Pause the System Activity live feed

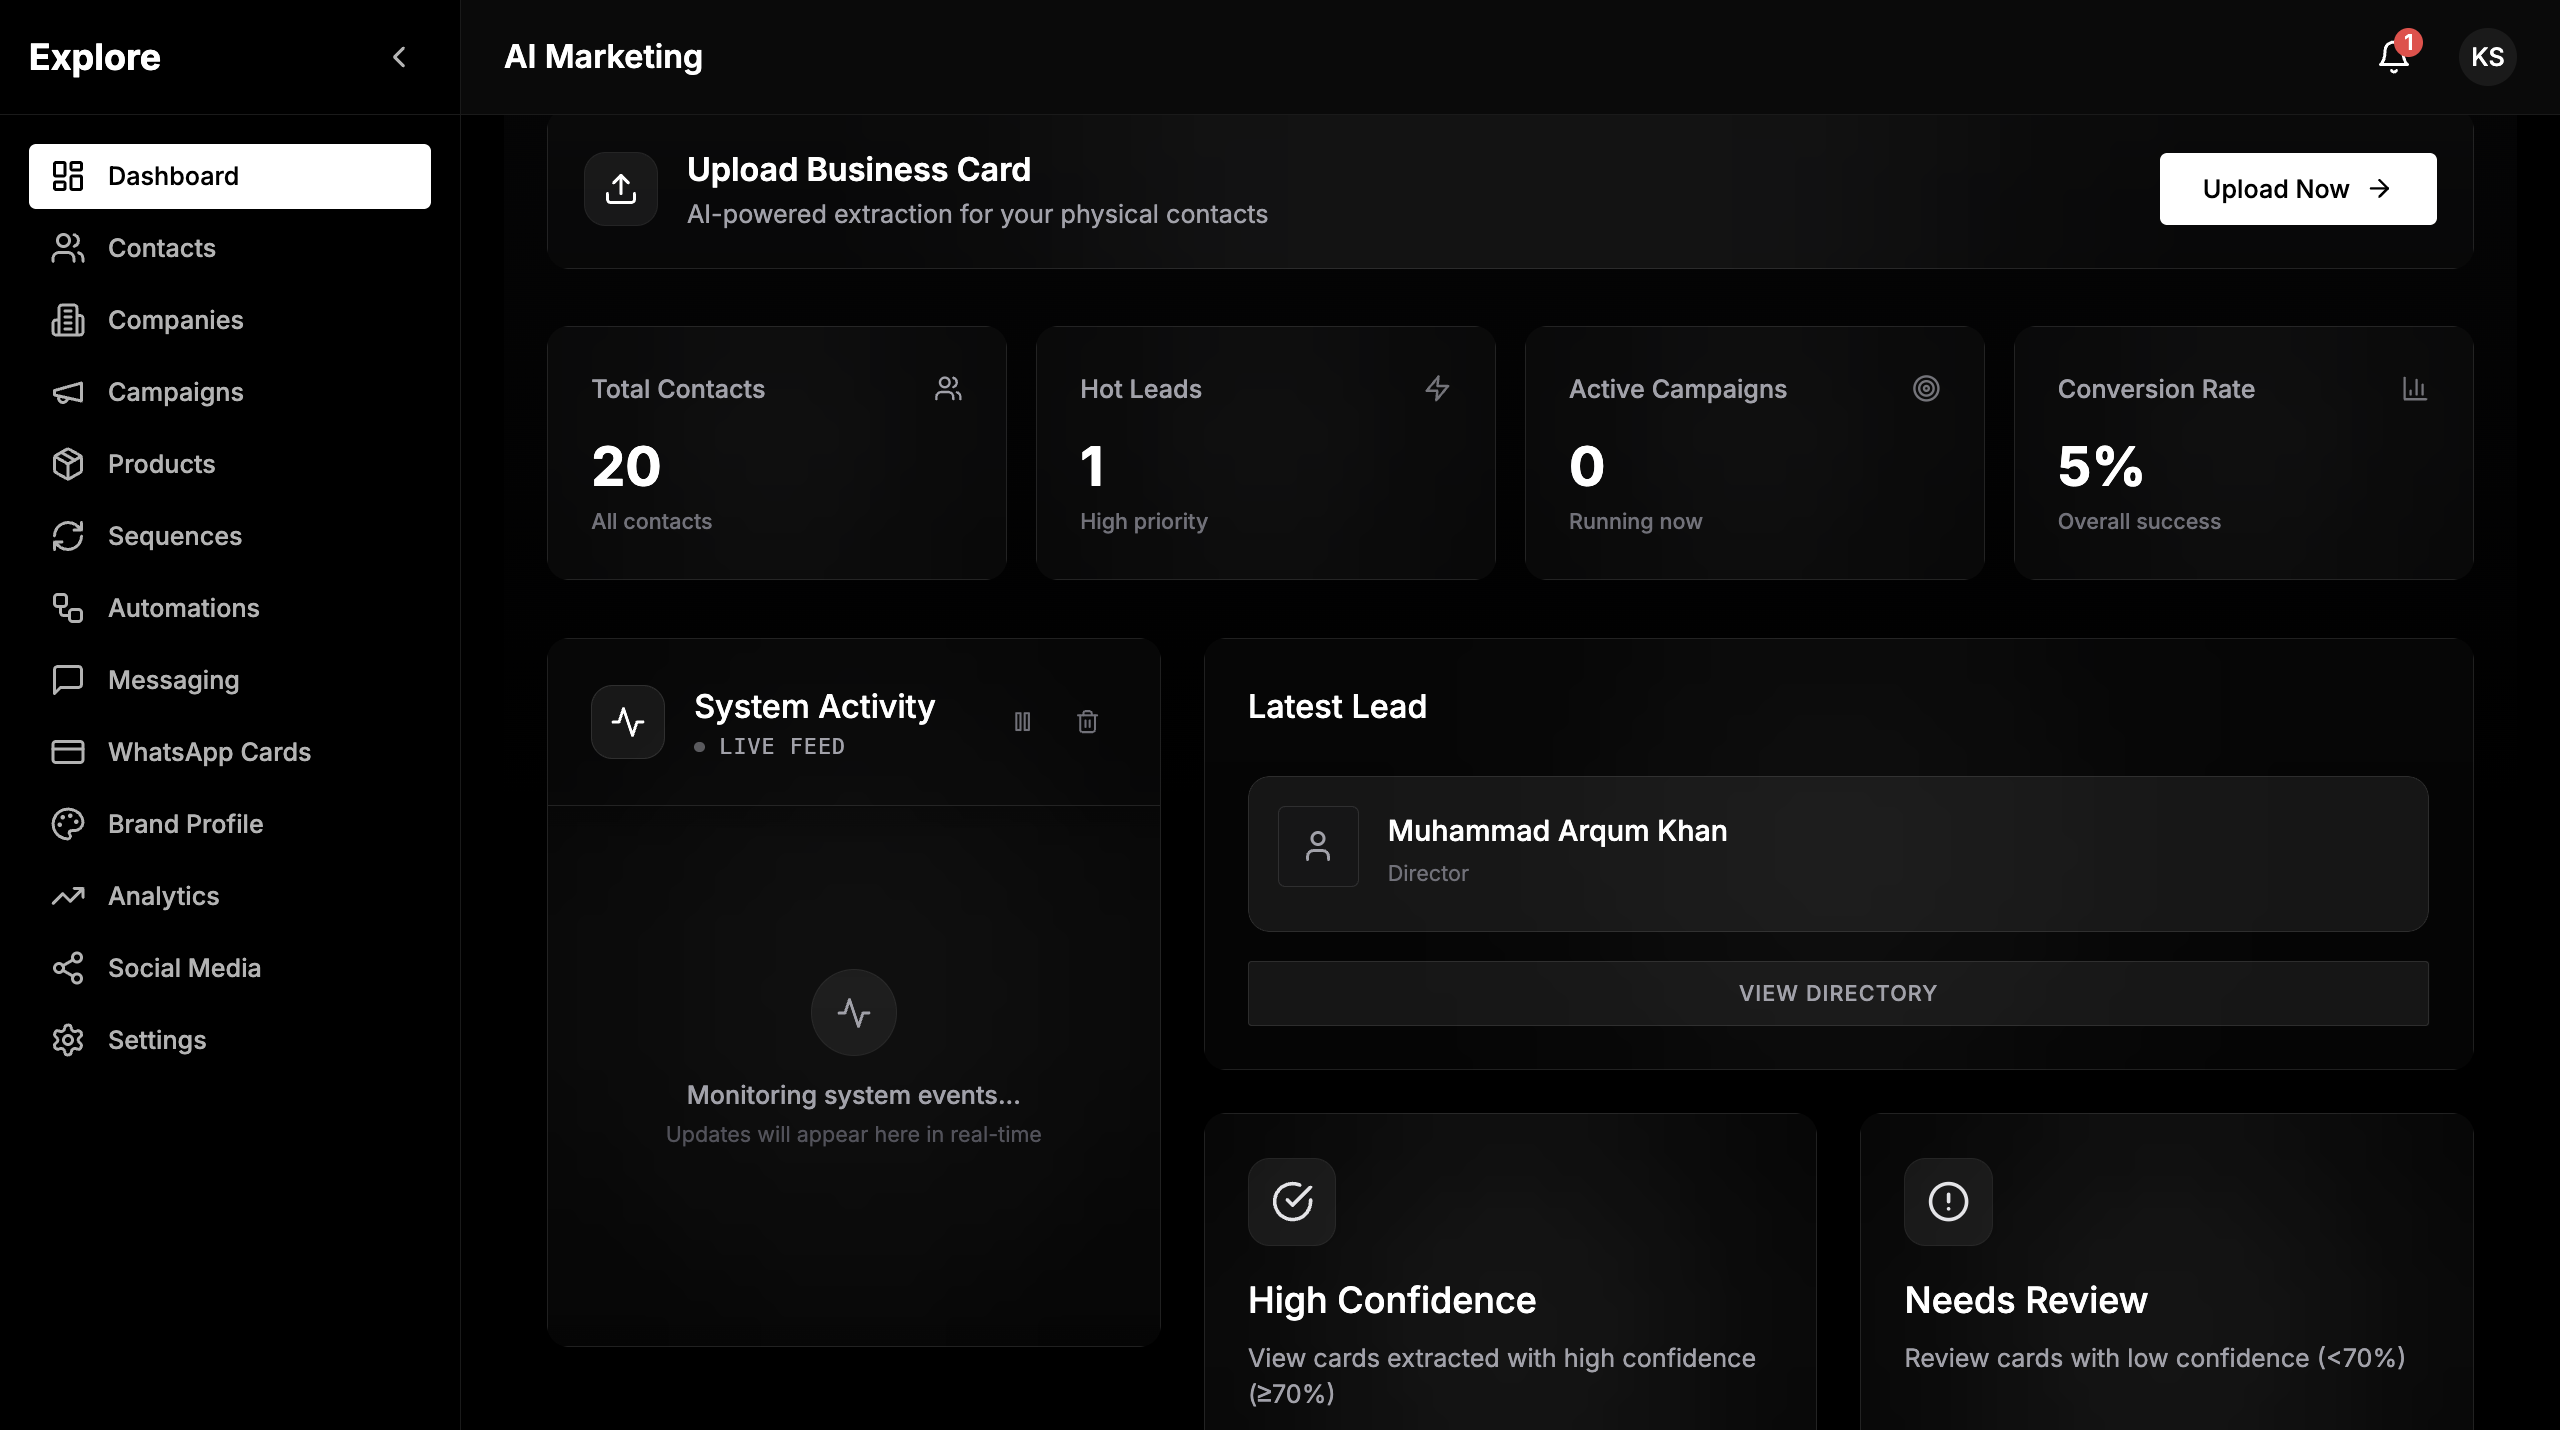1022,721
